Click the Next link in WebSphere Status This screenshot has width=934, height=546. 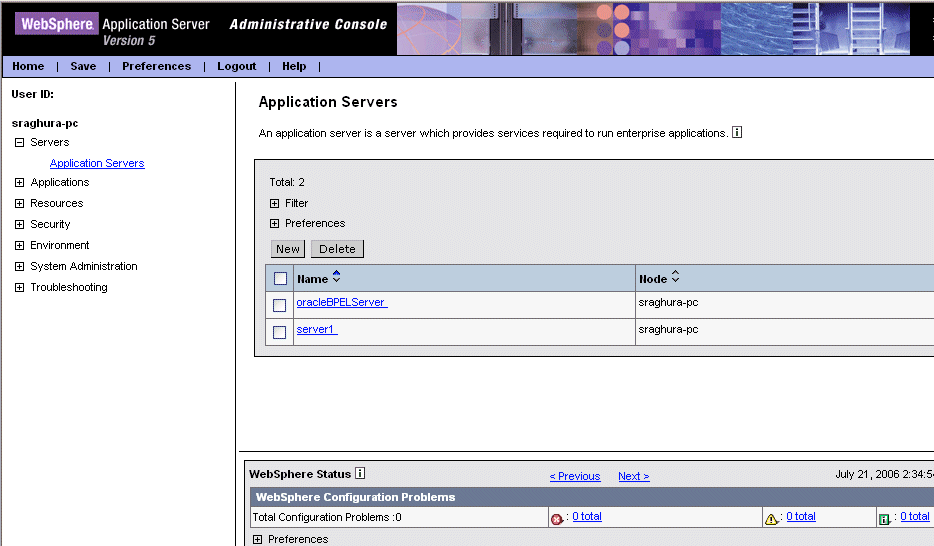coord(634,476)
